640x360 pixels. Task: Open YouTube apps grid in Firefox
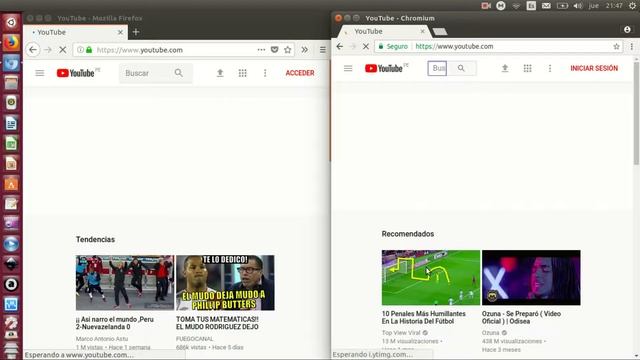pos(242,73)
